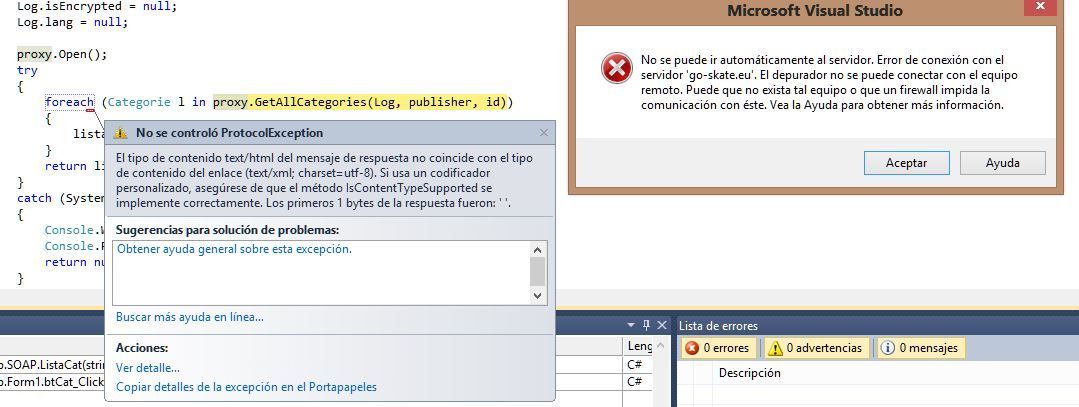Click the Ayuda button in error dialog
This screenshot has height=407, width=1079.
(x=1003, y=163)
